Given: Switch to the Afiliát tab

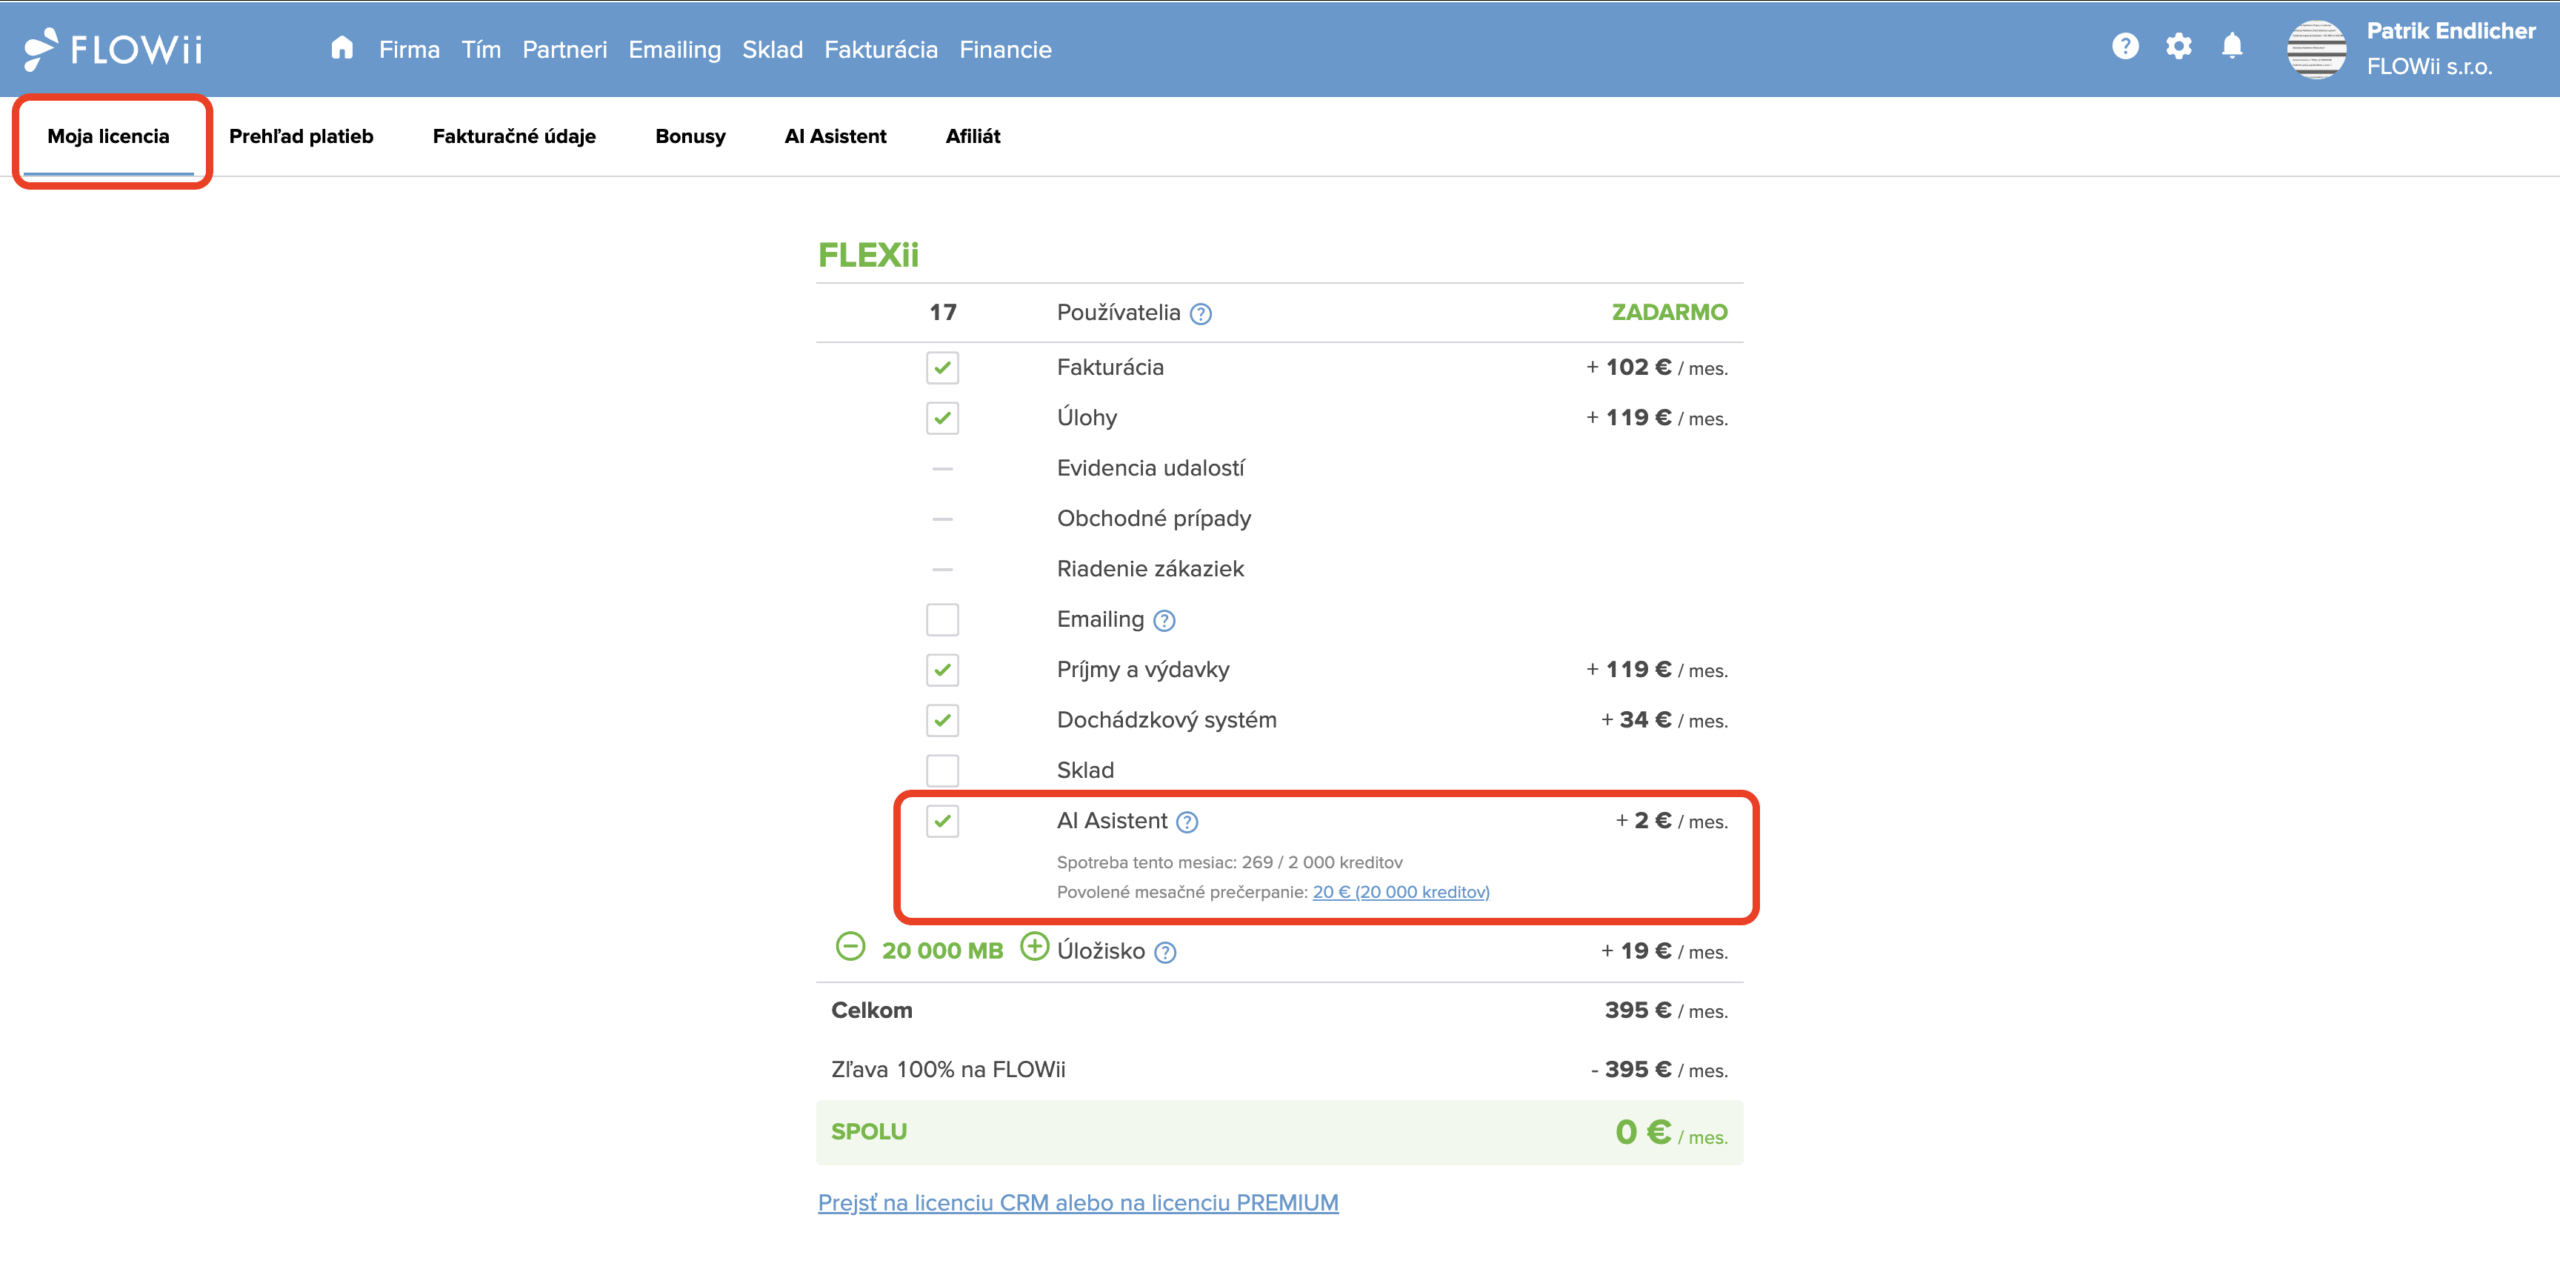Looking at the screenshot, I should pyautogui.click(x=973, y=137).
